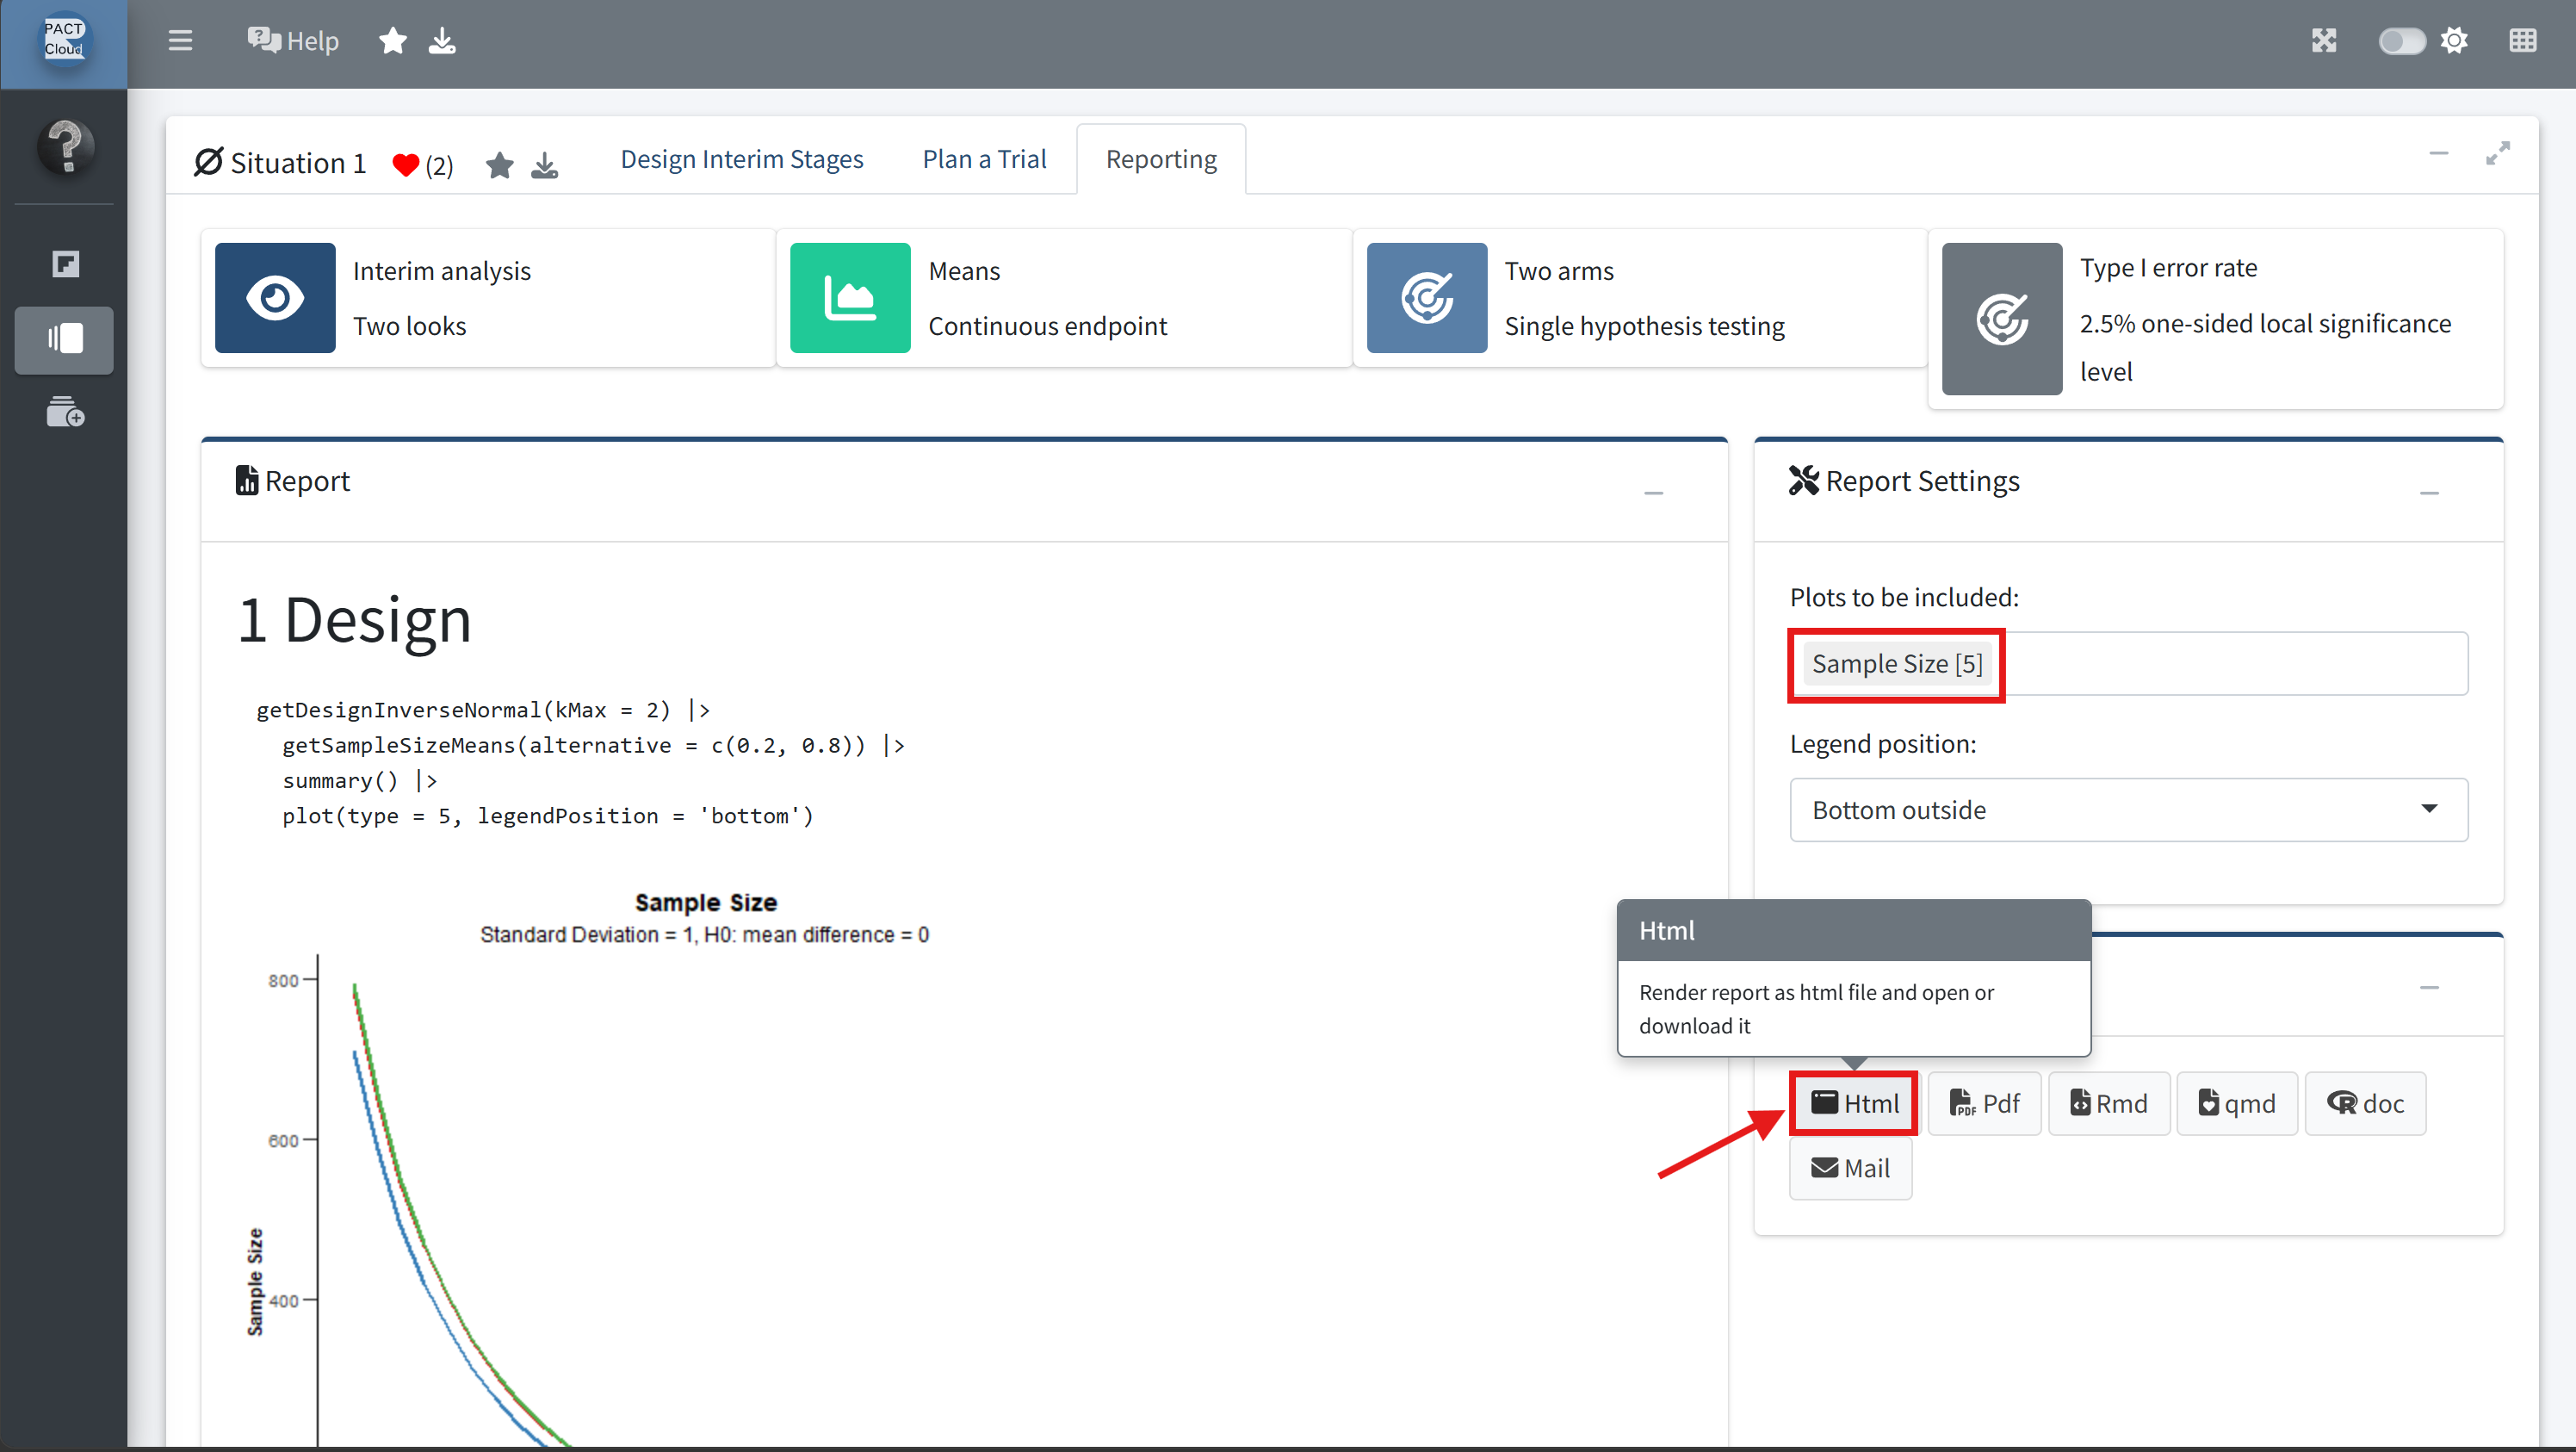Select the highlighted sidebar cards icon

[x=65, y=340]
